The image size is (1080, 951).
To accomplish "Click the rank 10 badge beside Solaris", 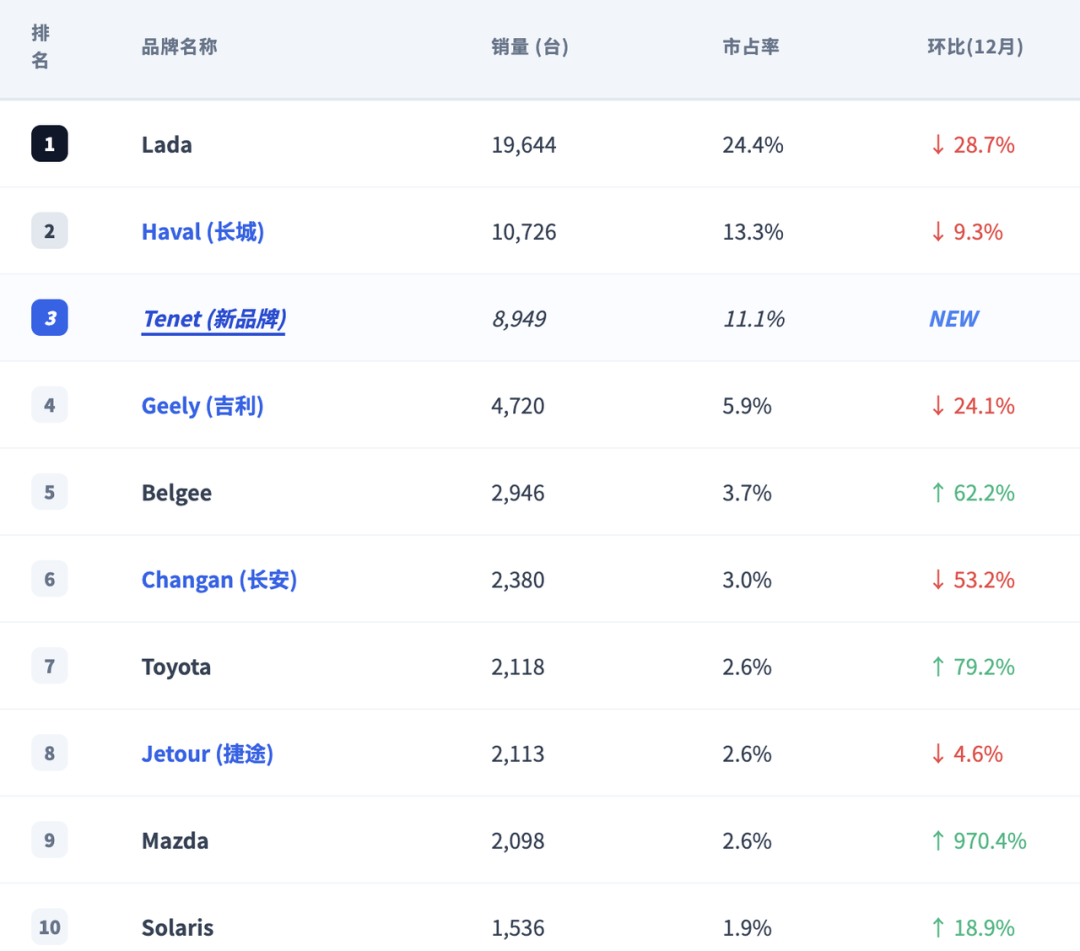I will point(50,927).
